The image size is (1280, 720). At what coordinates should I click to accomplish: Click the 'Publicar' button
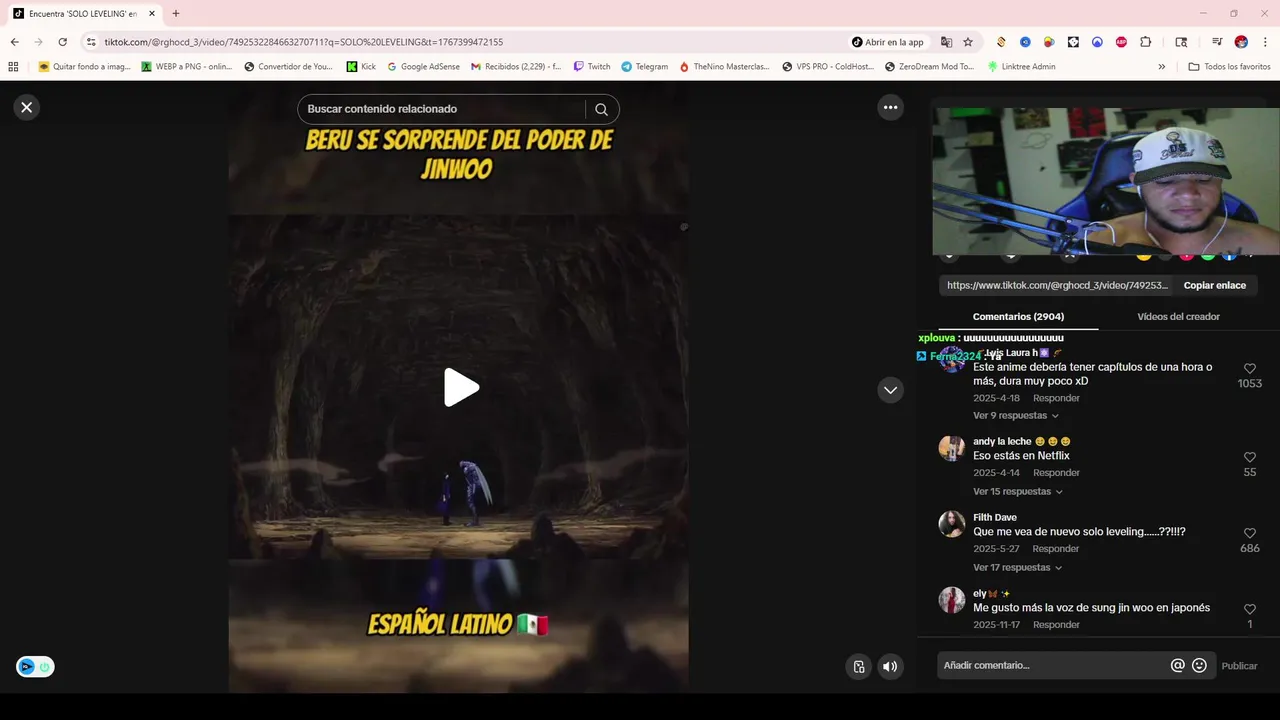pyautogui.click(x=1239, y=666)
